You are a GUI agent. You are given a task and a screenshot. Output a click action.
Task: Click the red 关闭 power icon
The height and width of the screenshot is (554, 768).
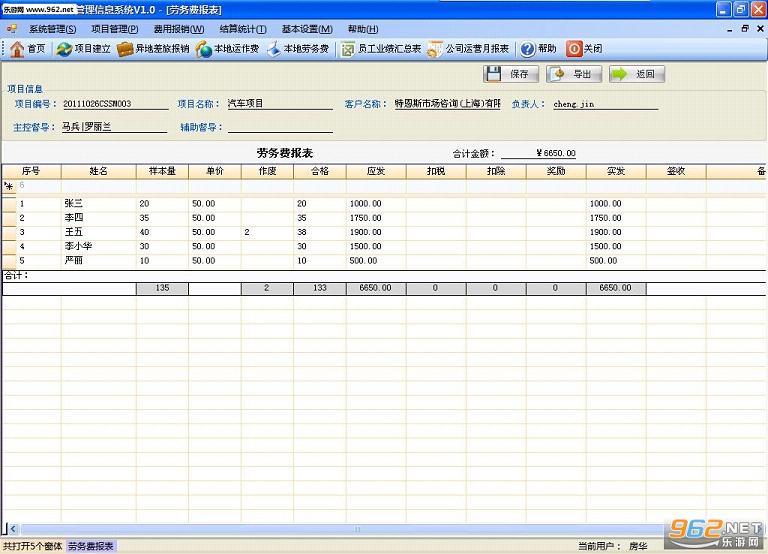574,48
